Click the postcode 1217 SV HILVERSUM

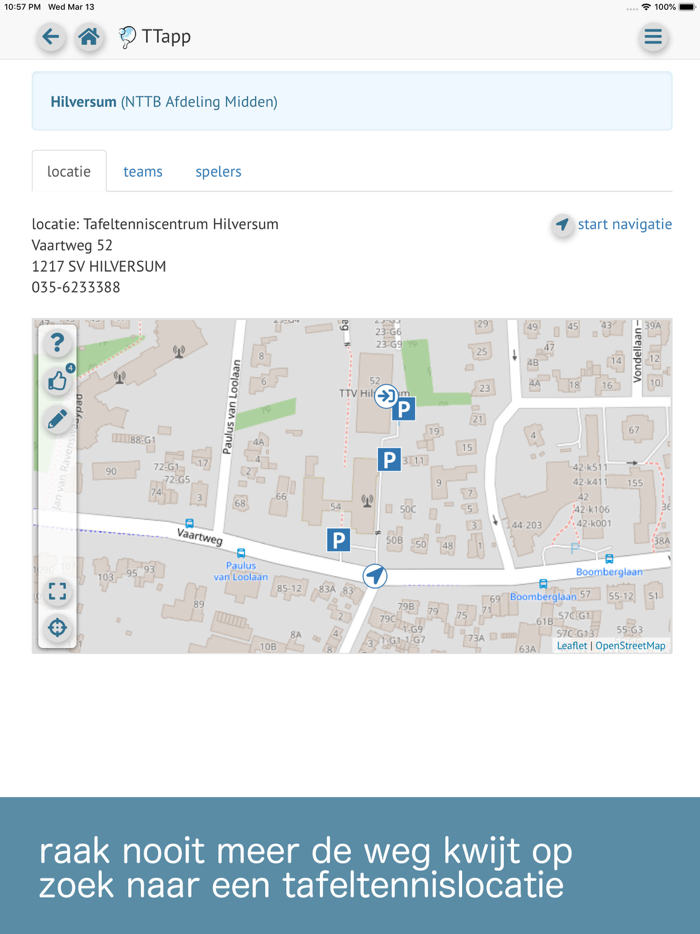[x=99, y=266]
